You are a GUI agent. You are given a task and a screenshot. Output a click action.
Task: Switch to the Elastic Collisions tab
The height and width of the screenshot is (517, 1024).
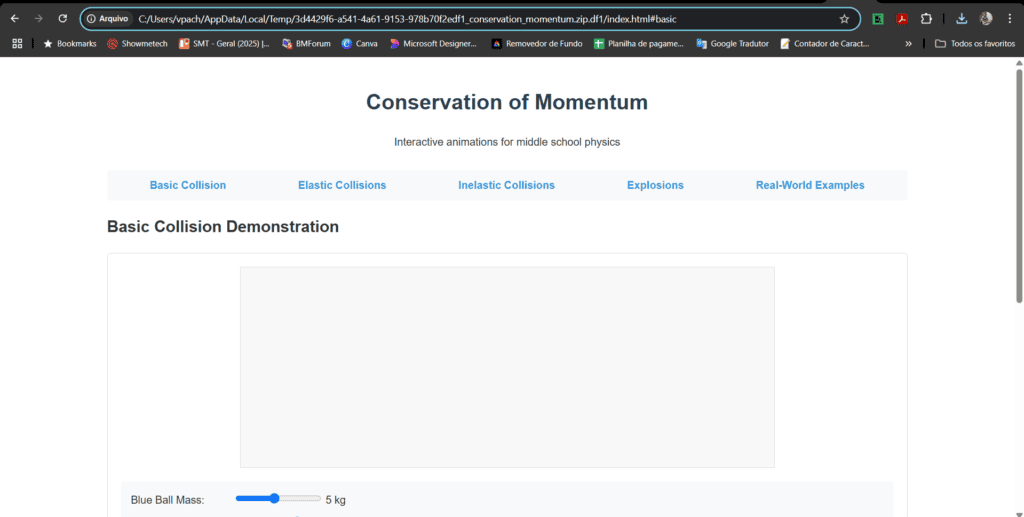pos(342,185)
